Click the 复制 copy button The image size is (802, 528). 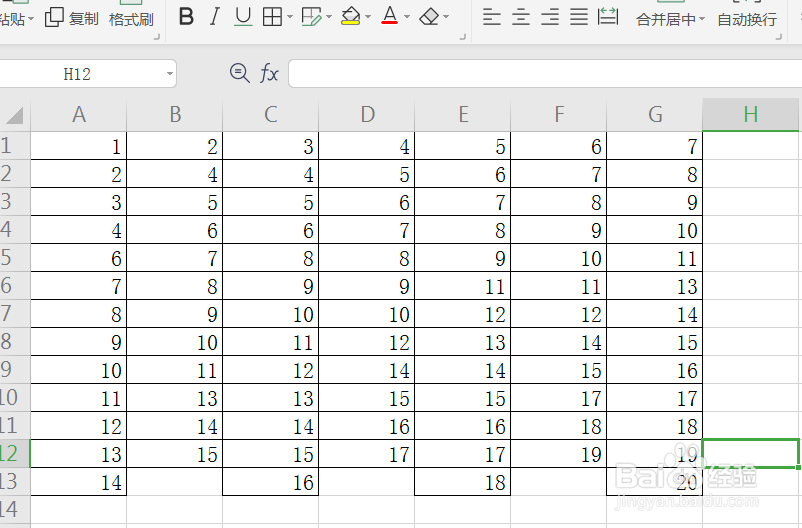tap(72, 18)
